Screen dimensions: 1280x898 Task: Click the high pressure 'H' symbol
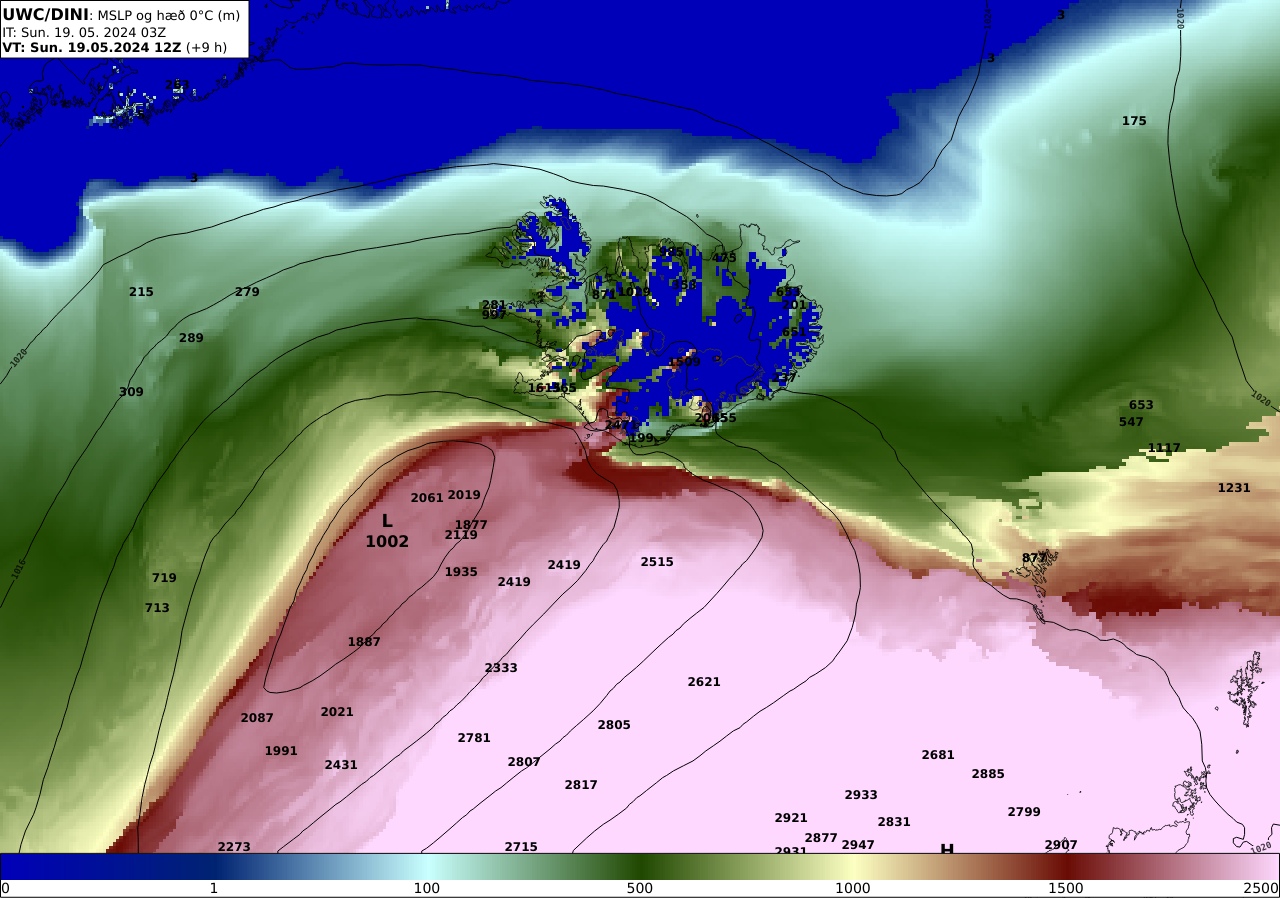tap(947, 849)
